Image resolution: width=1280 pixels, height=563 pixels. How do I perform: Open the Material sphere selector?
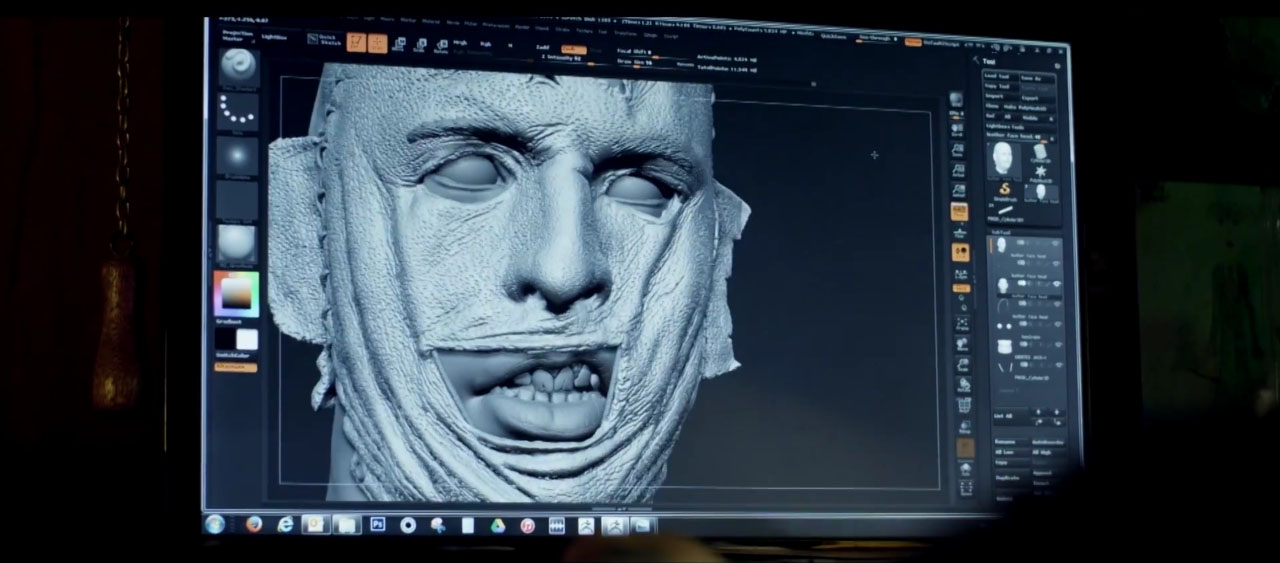(237, 244)
